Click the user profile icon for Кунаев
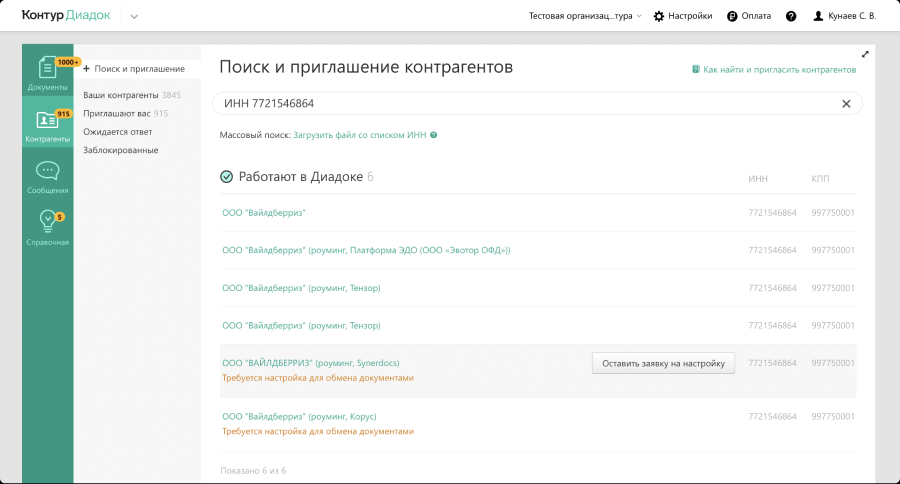The height and width of the screenshot is (484, 900). coord(818,16)
